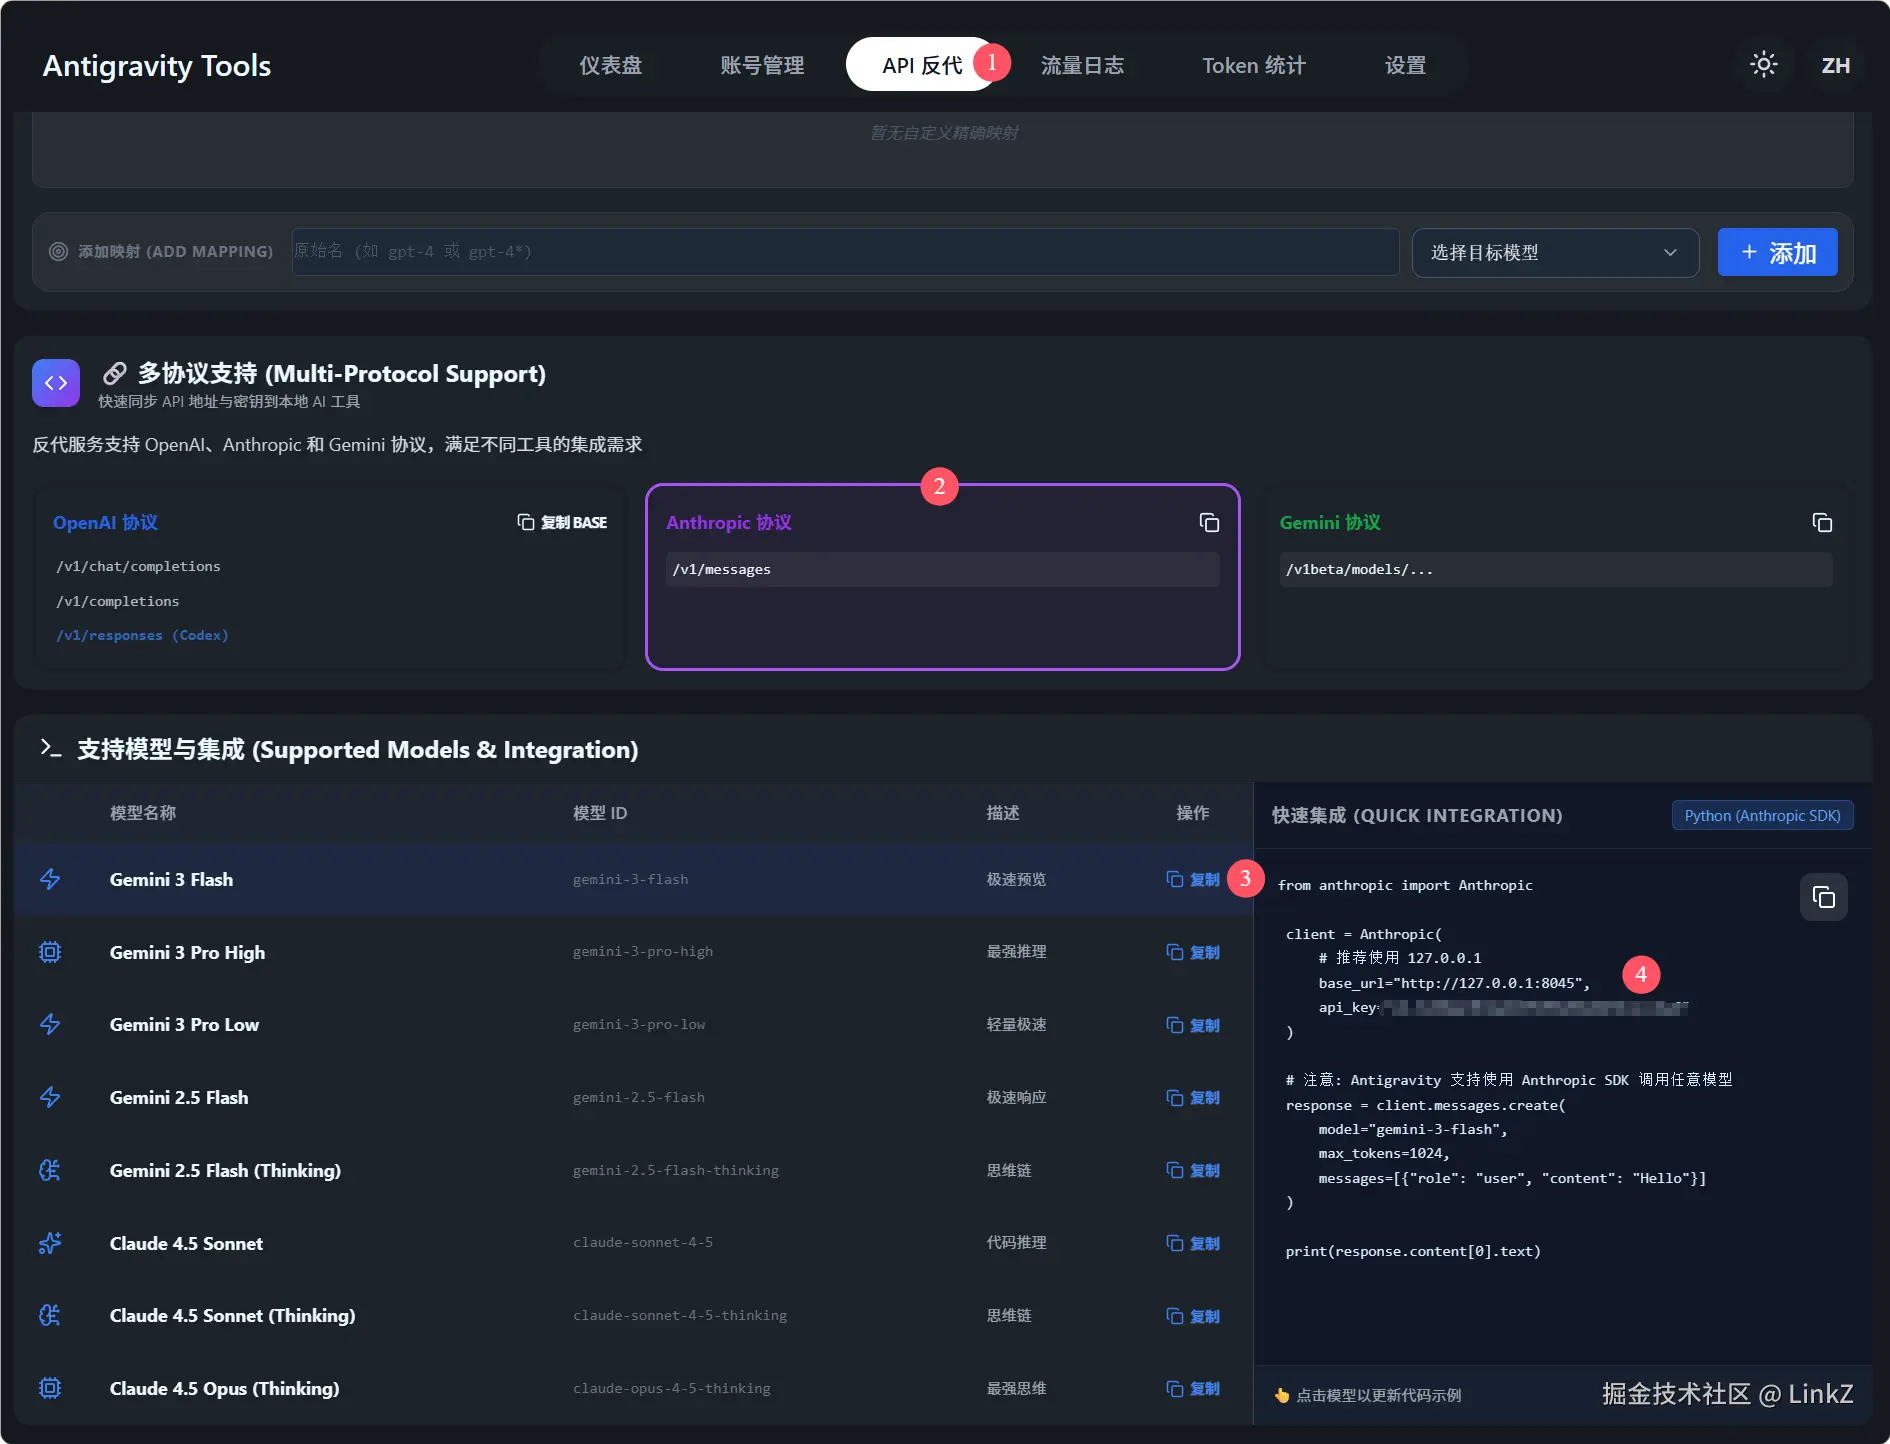Click the lightning icon for Gemini 3 Pro Low

[50, 1024]
